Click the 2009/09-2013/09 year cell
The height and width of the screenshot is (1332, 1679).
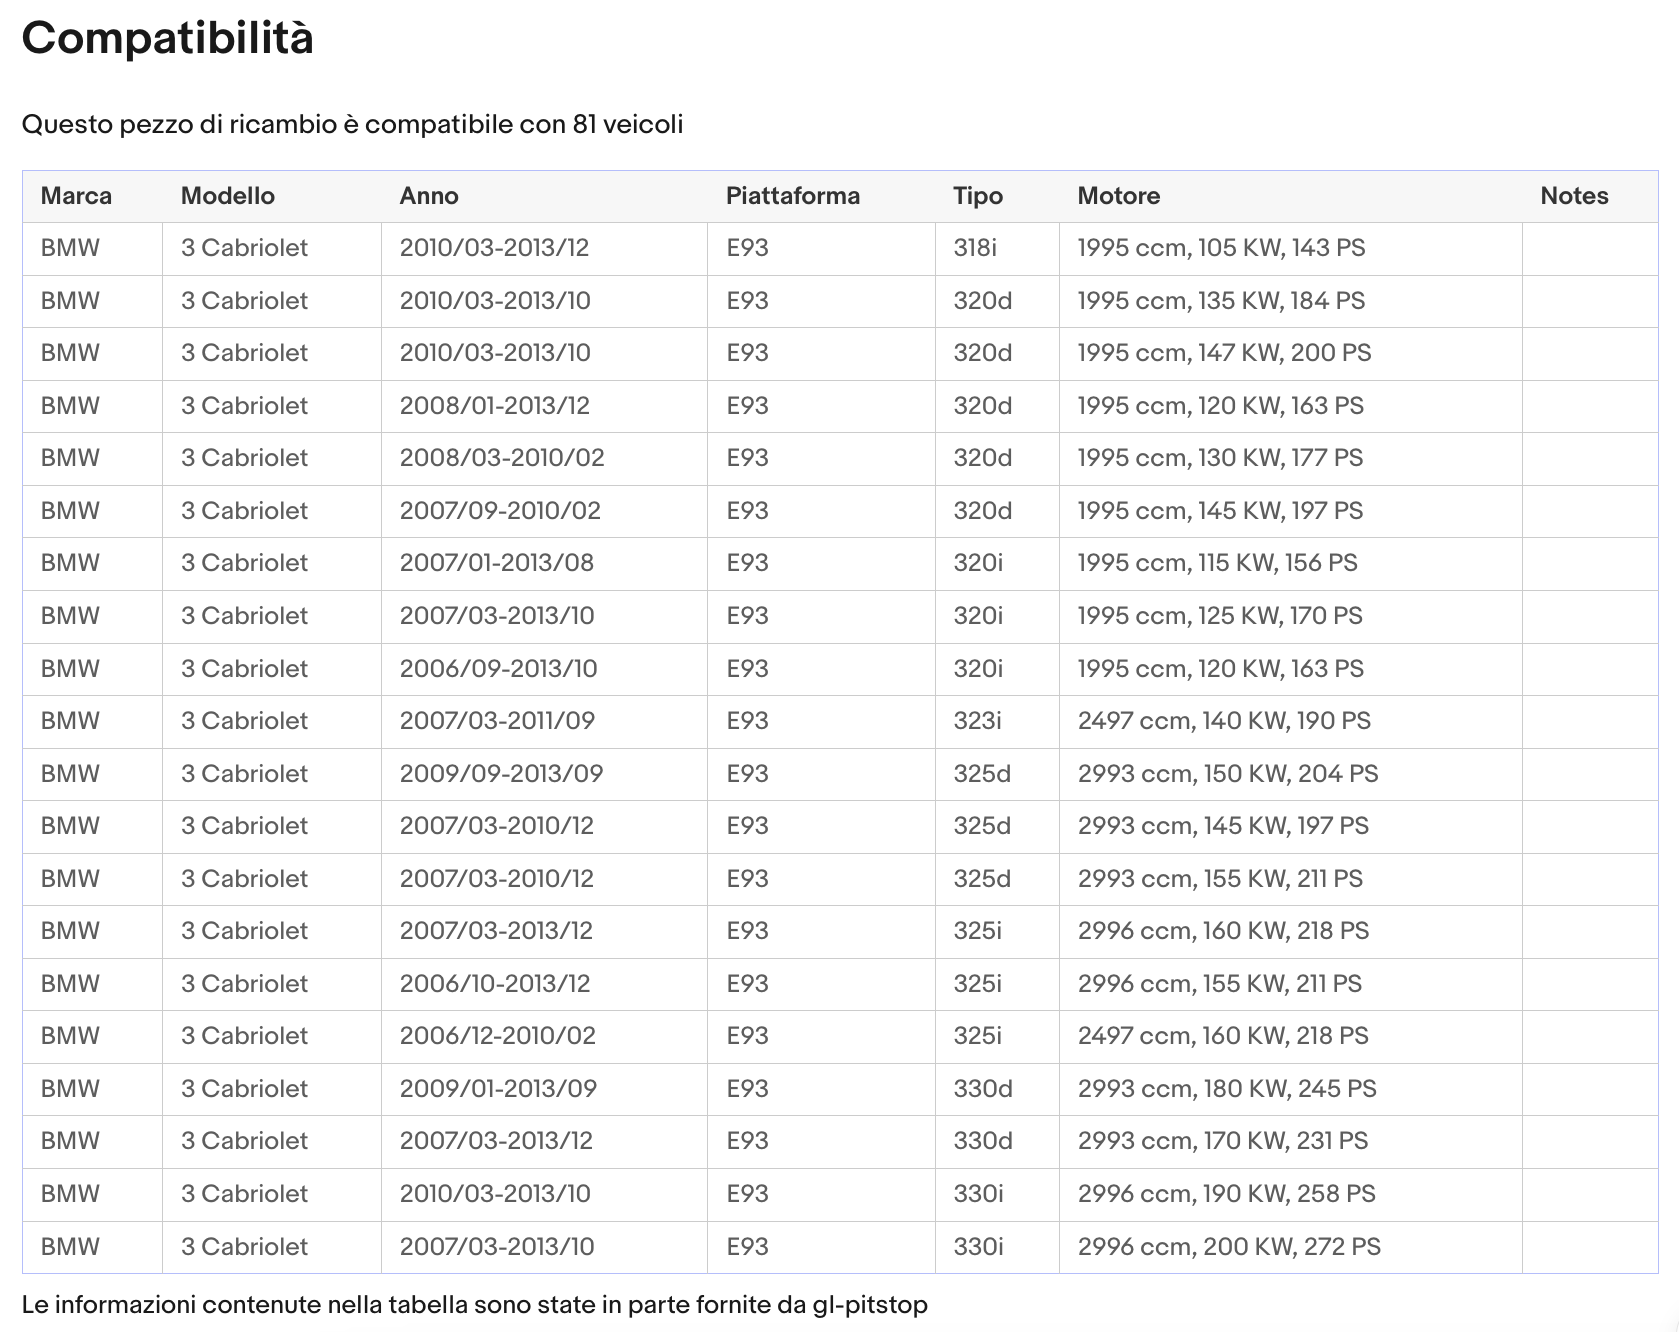[544, 774]
